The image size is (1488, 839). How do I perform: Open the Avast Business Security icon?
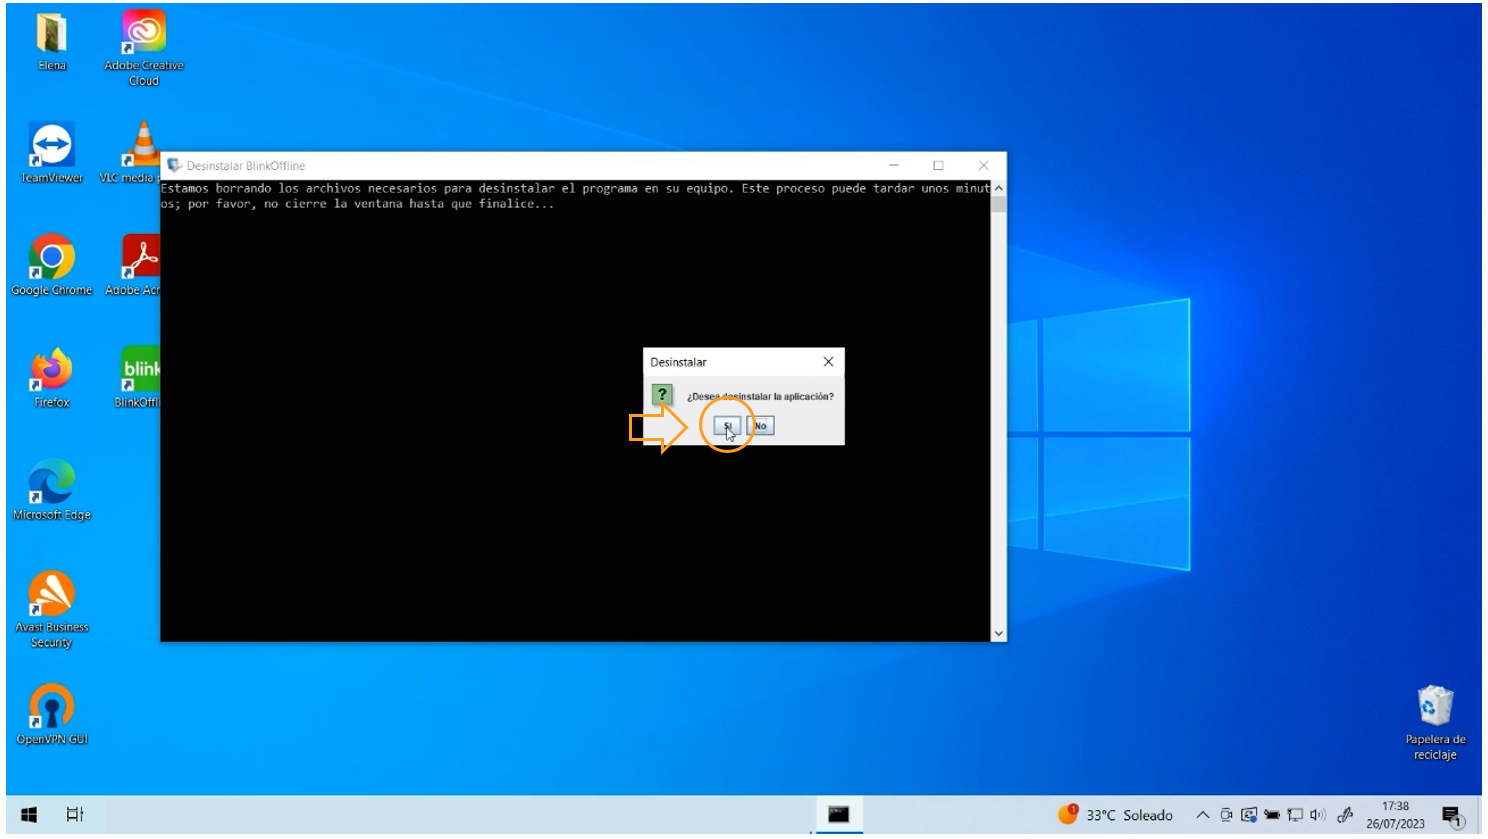pyautogui.click(x=52, y=596)
